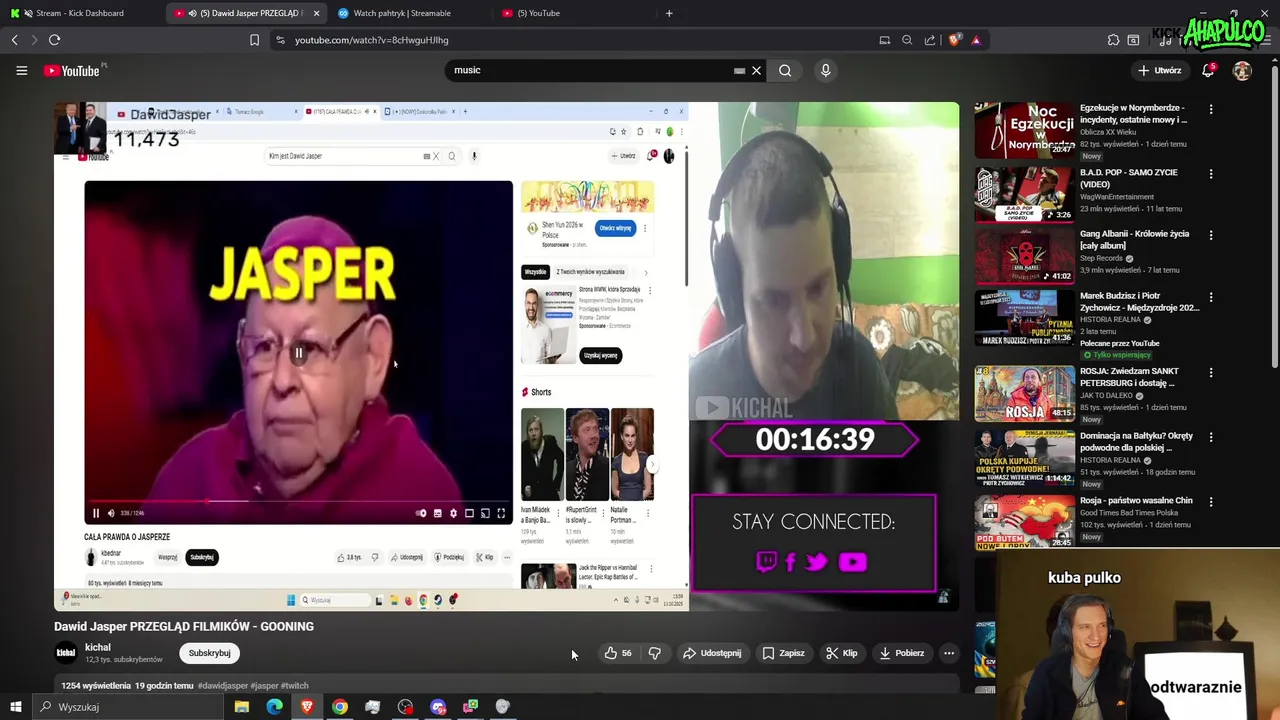This screenshot has width=1280, height=720.
Task: Subscribe with the Subskrybuj button
Action: click(x=210, y=653)
